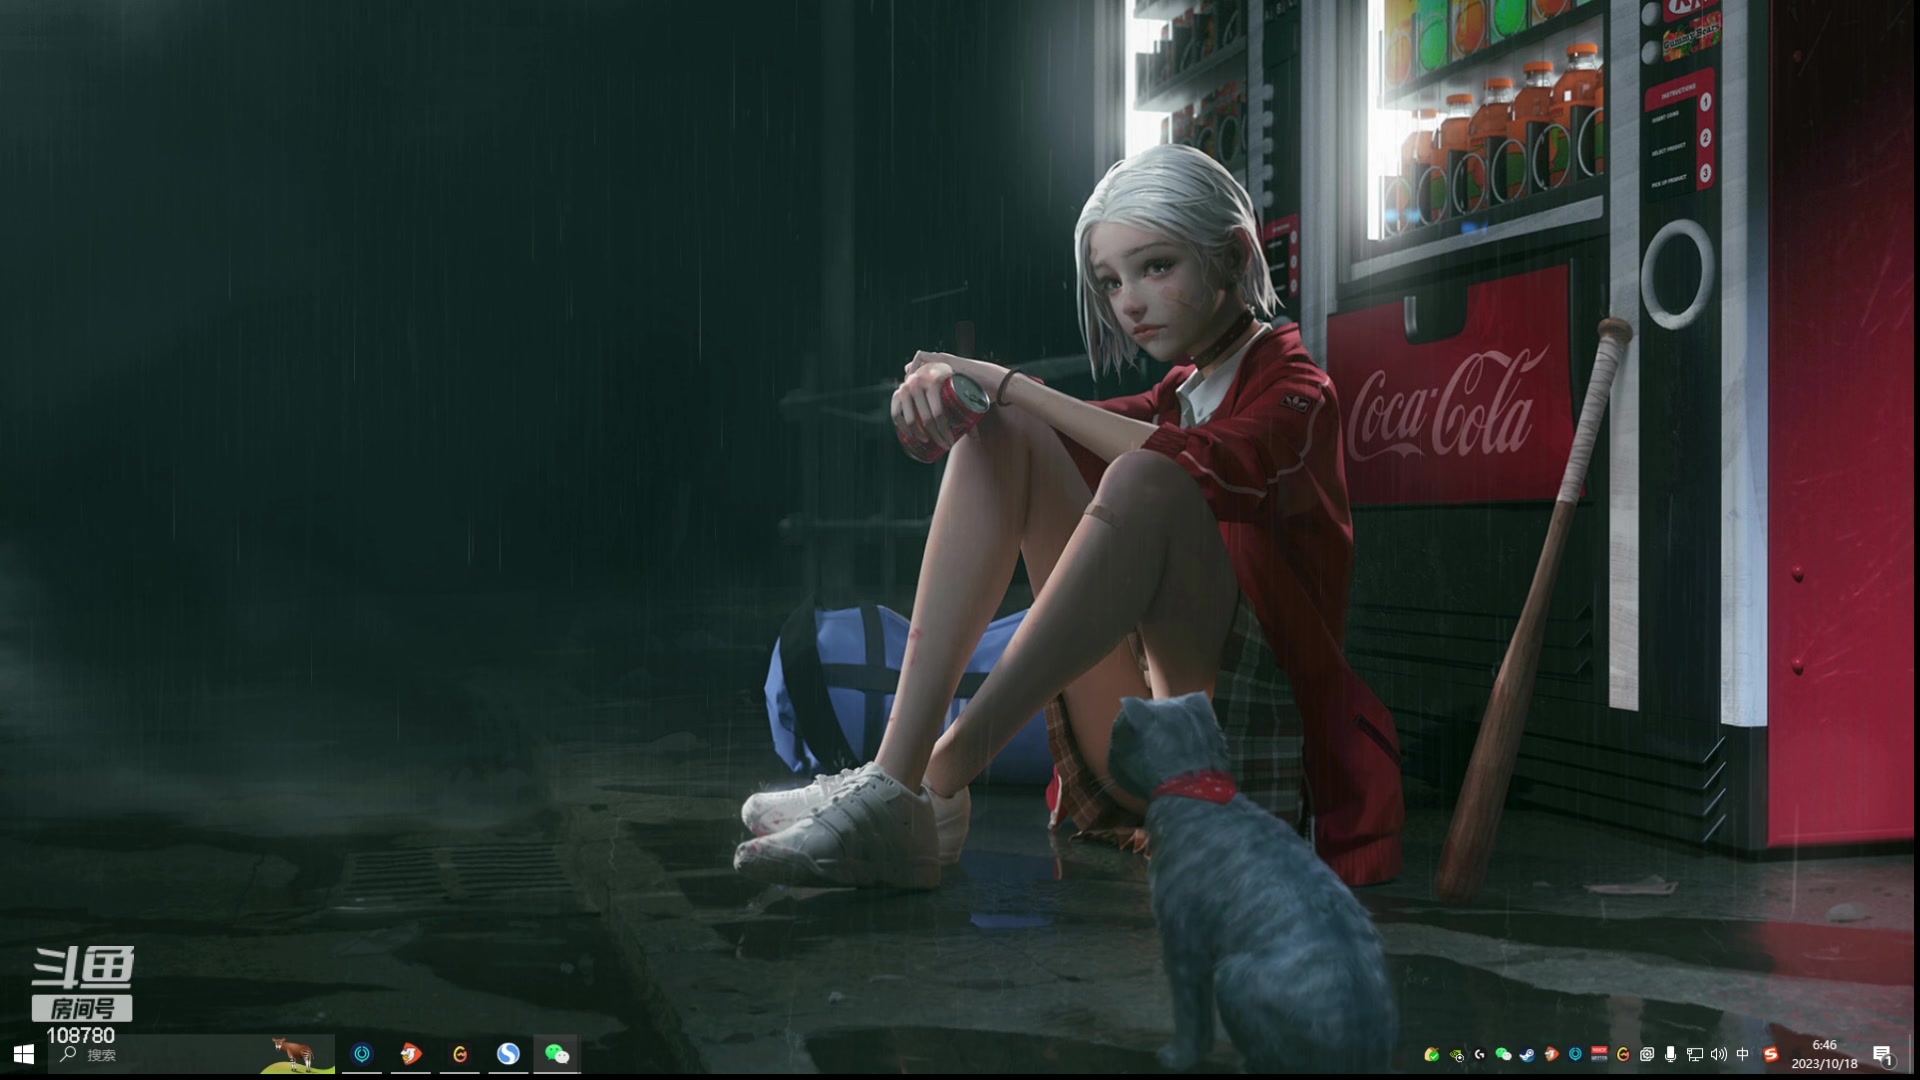Open the notification center icon
The image size is (1920, 1080).
(x=1882, y=1055)
